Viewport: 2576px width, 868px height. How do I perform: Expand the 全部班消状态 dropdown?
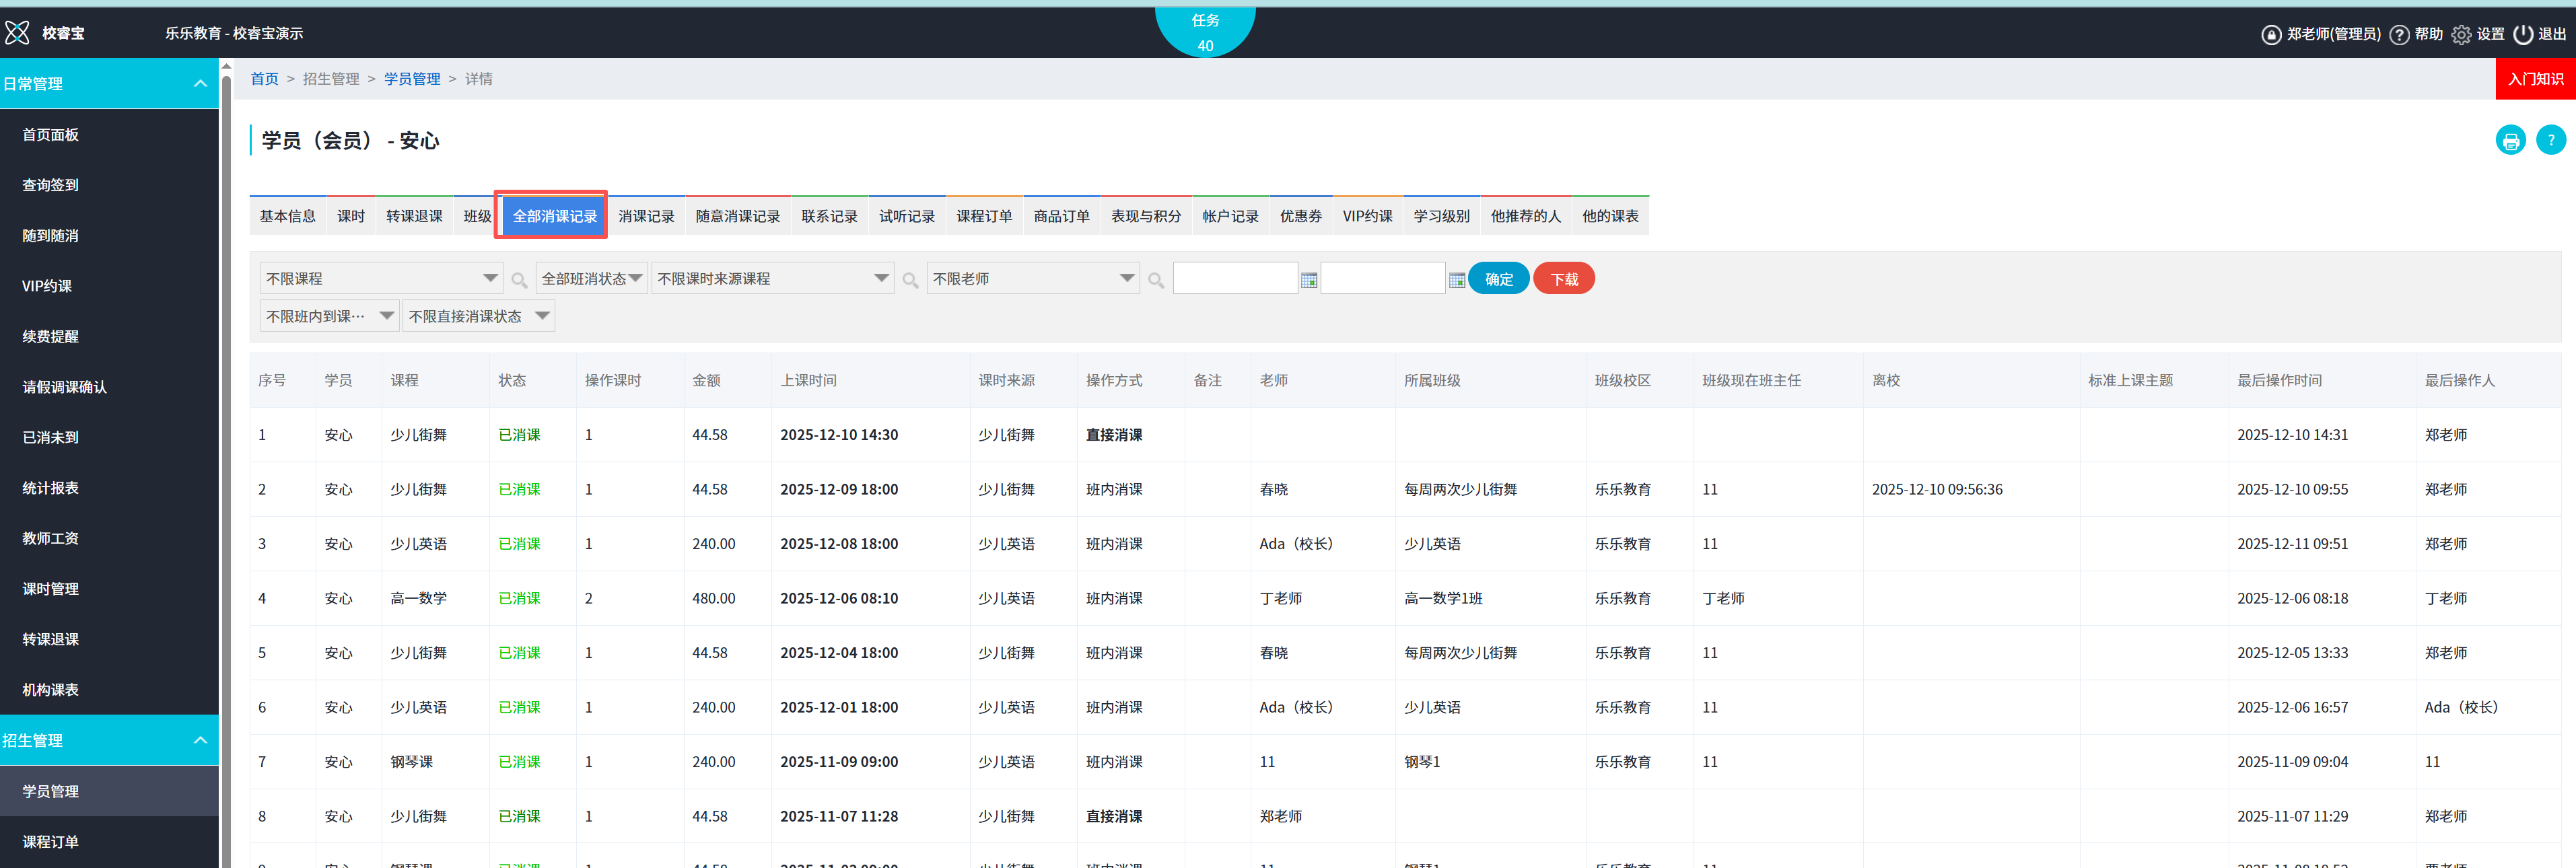click(x=591, y=277)
